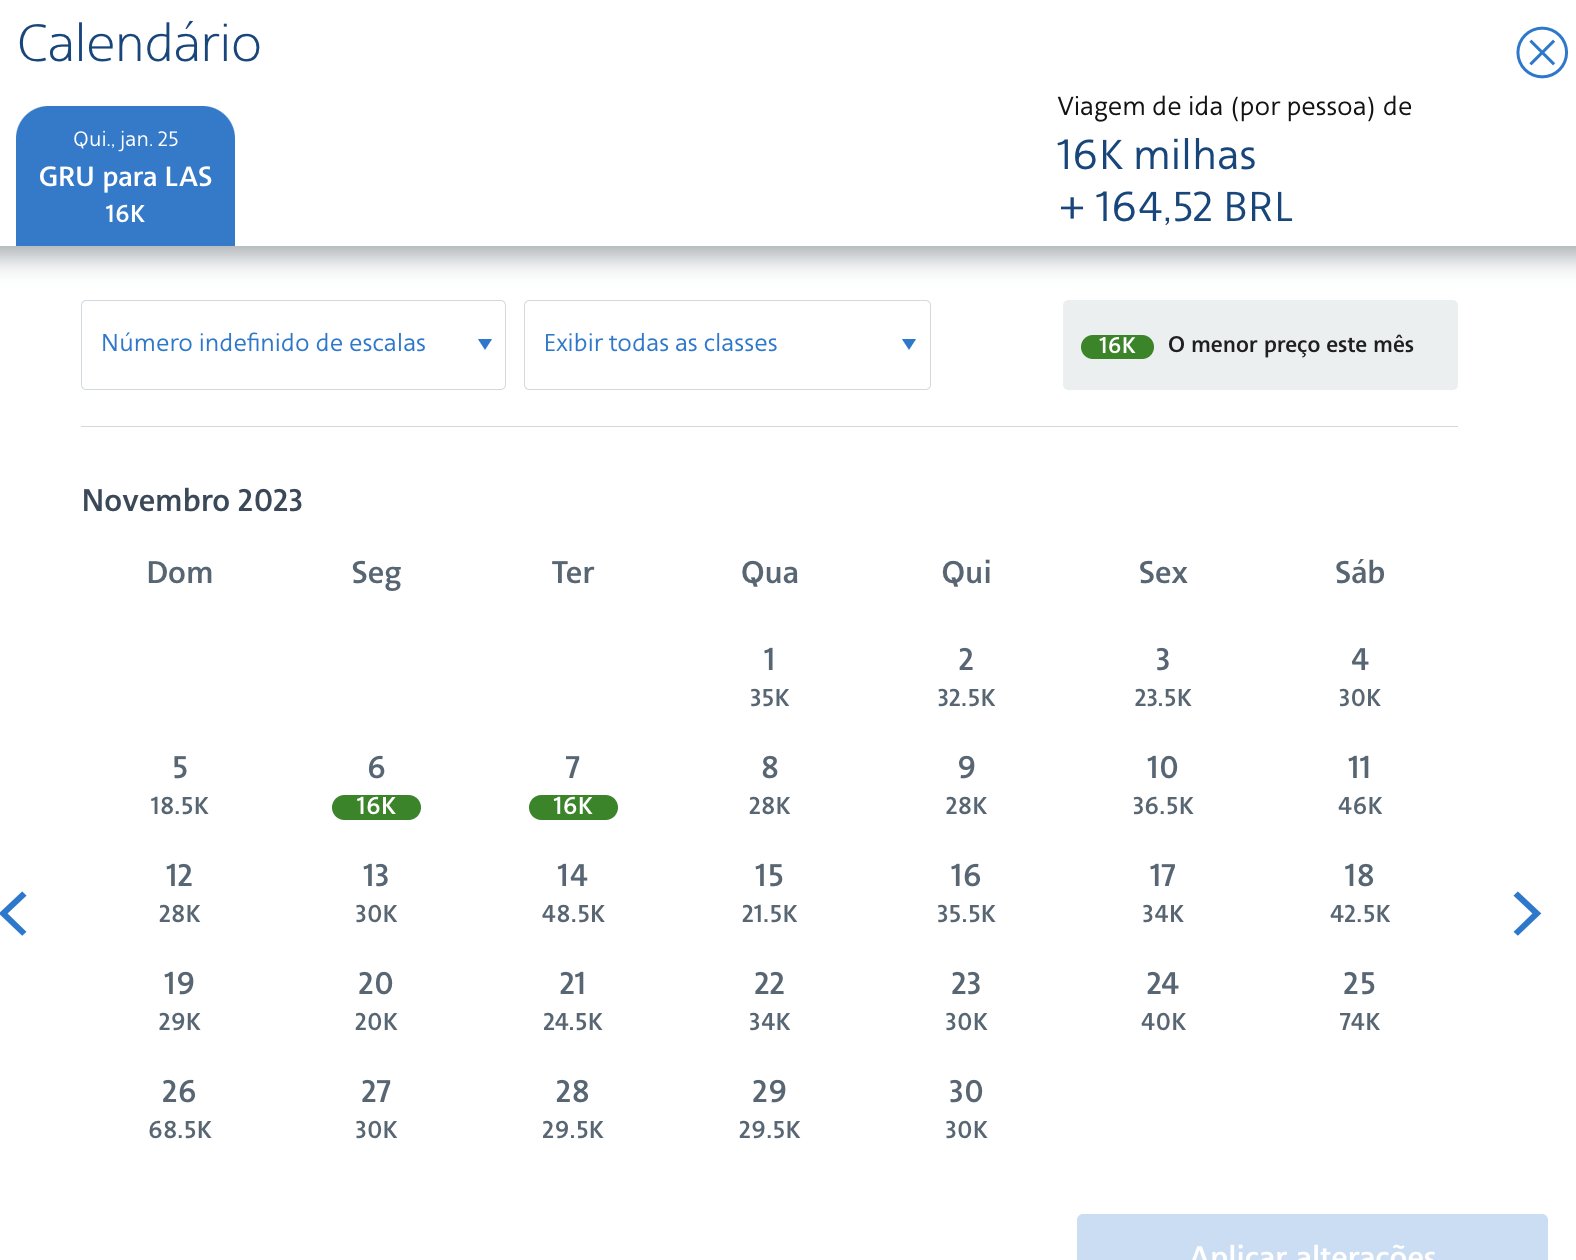The width and height of the screenshot is (1576, 1260).
Task: Pick November 3 at 23.5K
Action: (1162, 678)
